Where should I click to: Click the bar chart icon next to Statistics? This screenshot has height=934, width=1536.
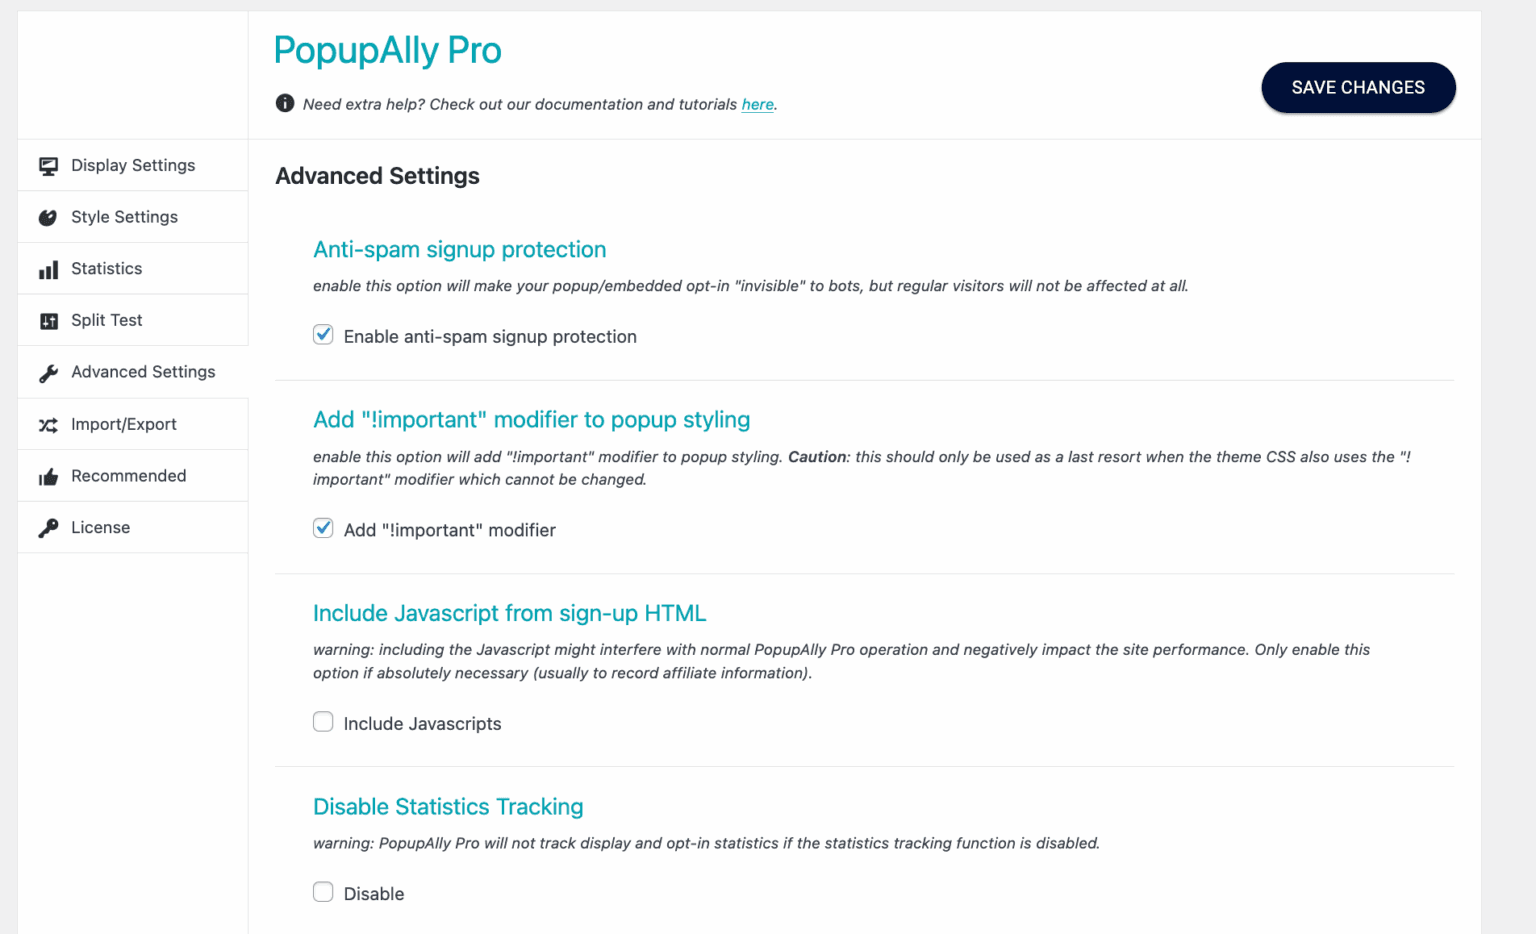48,268
